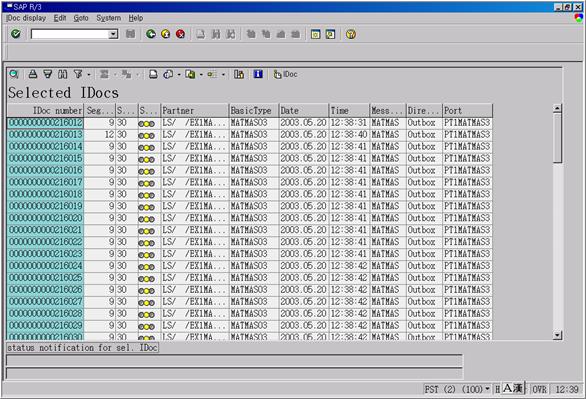Image resolution: width=586 pixels, height=399 pixels.
Task: Click the Sort Descending icon
Action: tap(47, 74)
